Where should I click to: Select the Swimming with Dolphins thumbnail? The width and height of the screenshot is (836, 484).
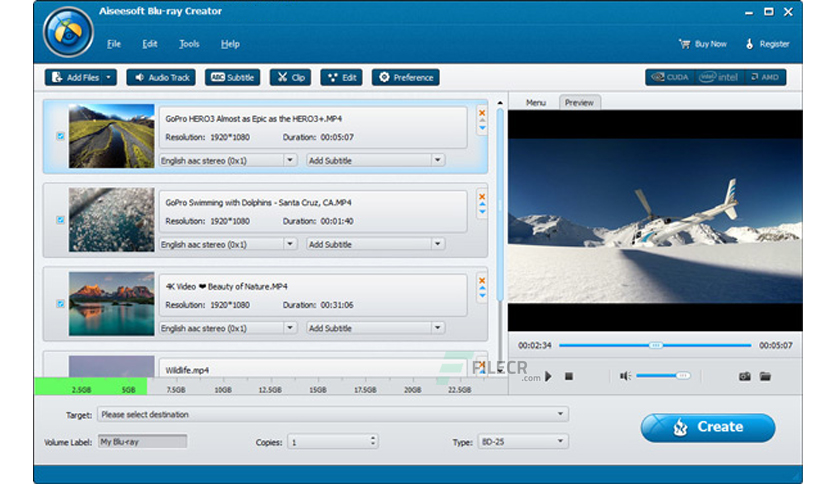pos(111,220)
